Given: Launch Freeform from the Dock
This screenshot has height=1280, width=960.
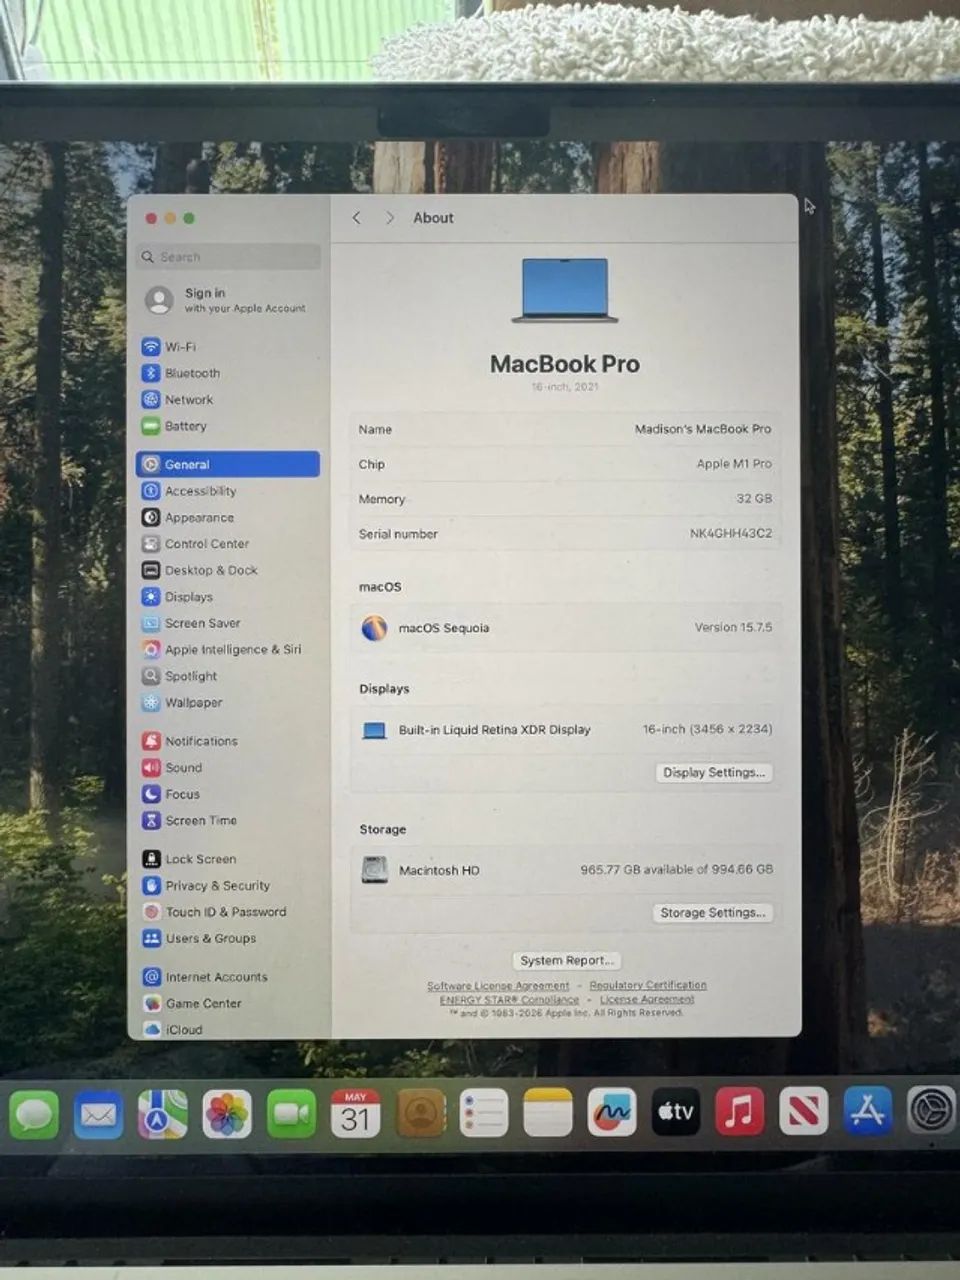Looking at the screenshot, I should 611,1112.
